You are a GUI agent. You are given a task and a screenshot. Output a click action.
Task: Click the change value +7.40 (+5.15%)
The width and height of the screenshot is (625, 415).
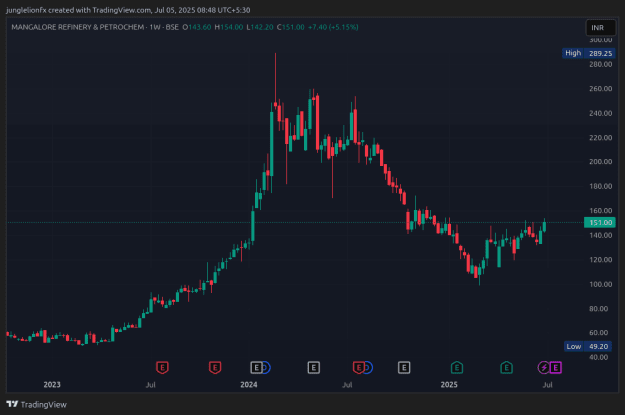click(x=333, y=27)
